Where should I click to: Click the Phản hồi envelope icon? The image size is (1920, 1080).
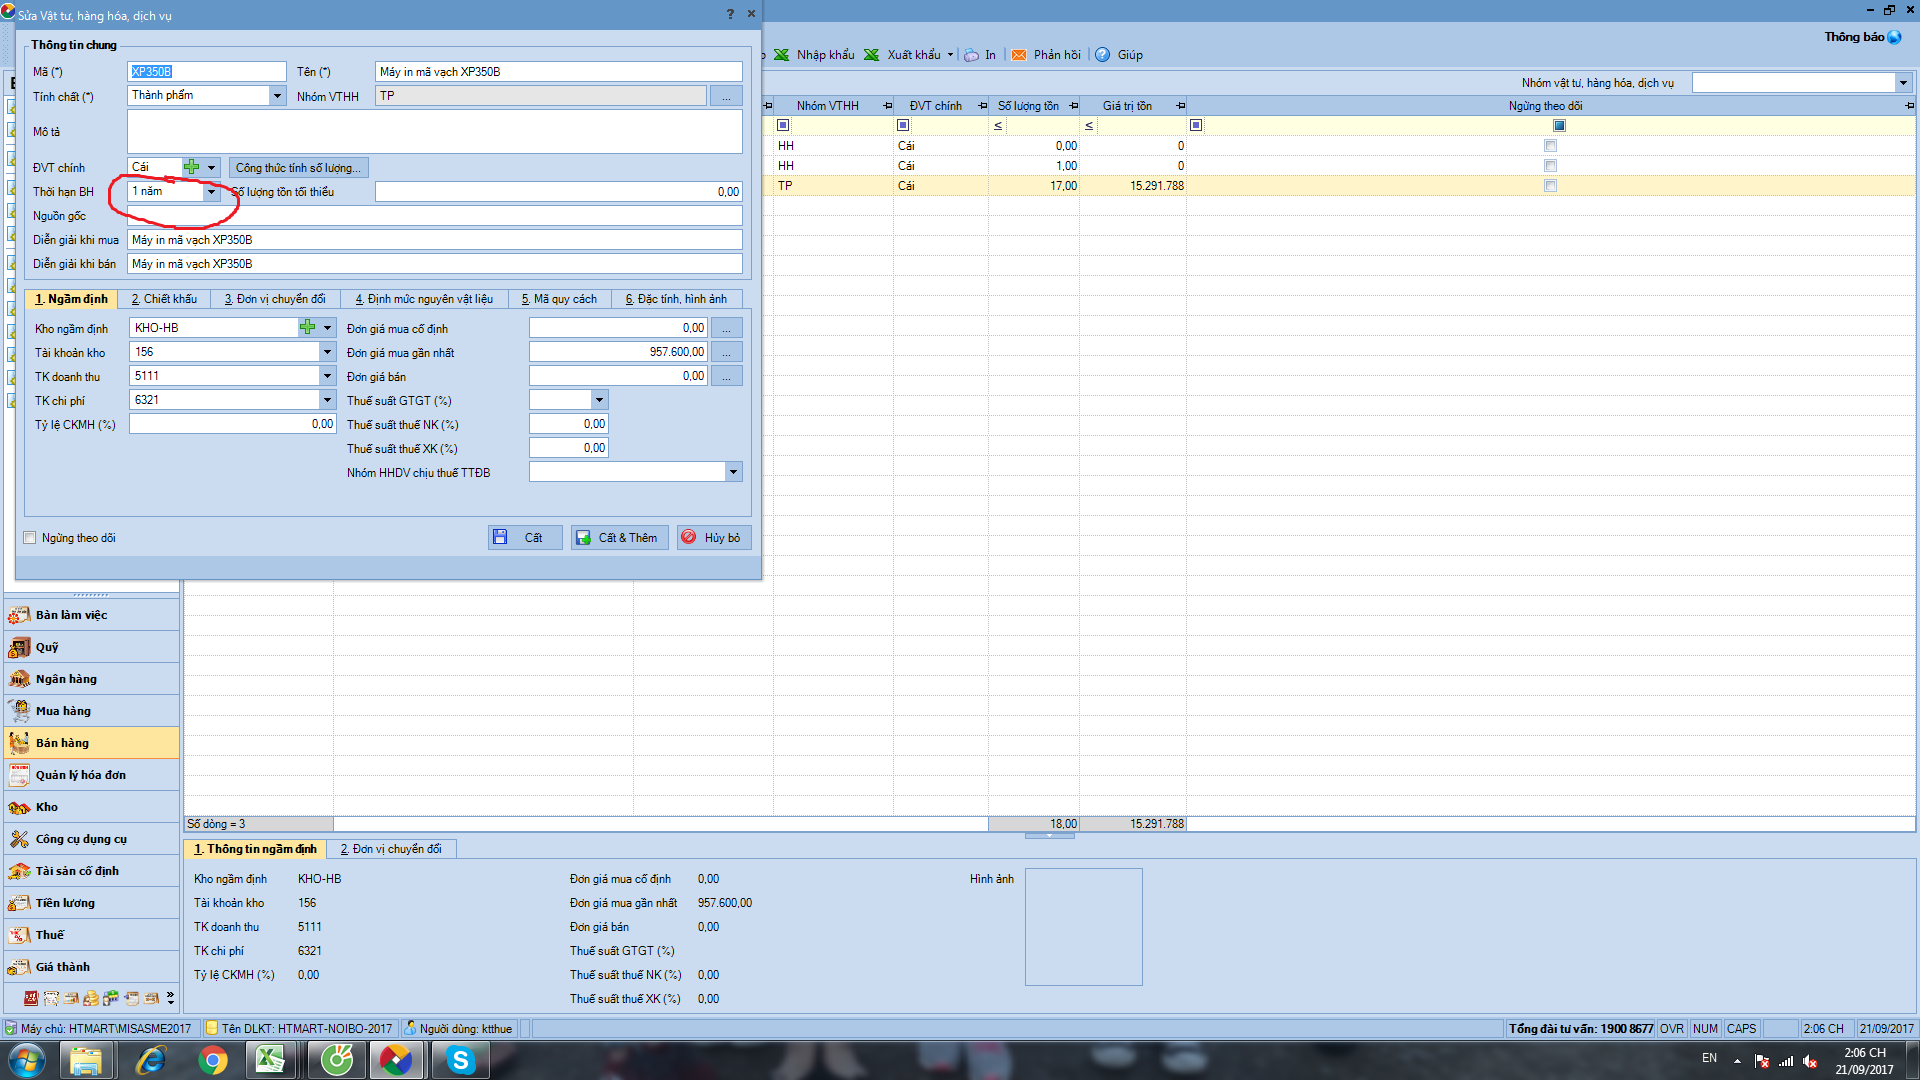pyautogui.click(x=1018, y=55)
